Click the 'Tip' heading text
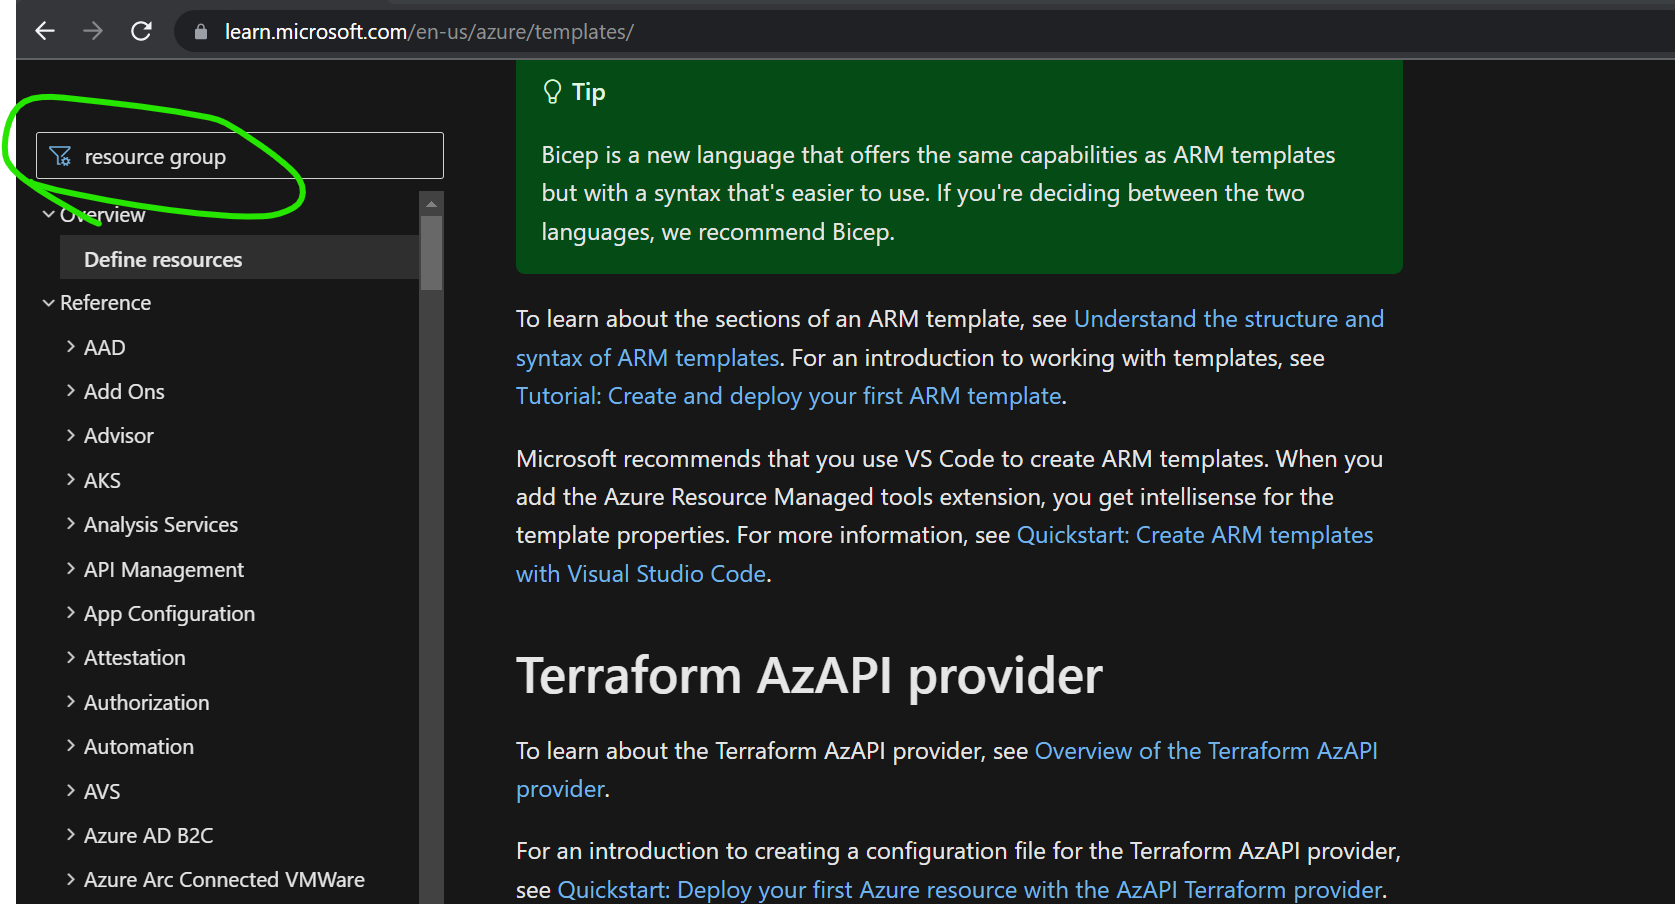The image size is (1675, 904). tap(589, 92)
